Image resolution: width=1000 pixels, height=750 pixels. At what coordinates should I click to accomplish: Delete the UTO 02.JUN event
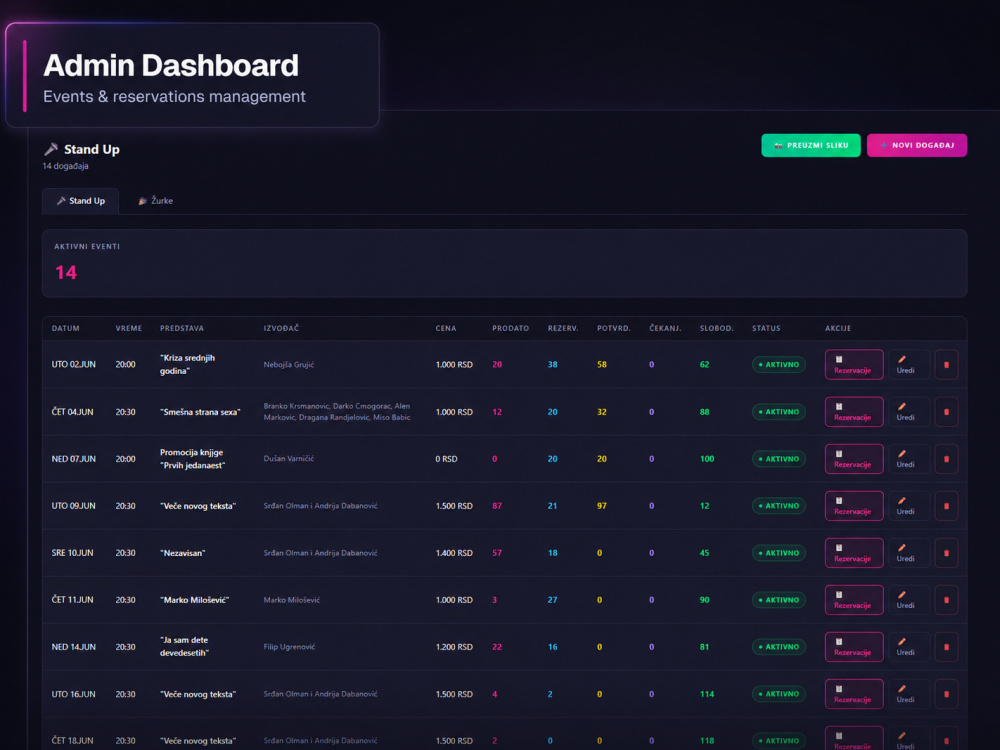click(946, 365)
